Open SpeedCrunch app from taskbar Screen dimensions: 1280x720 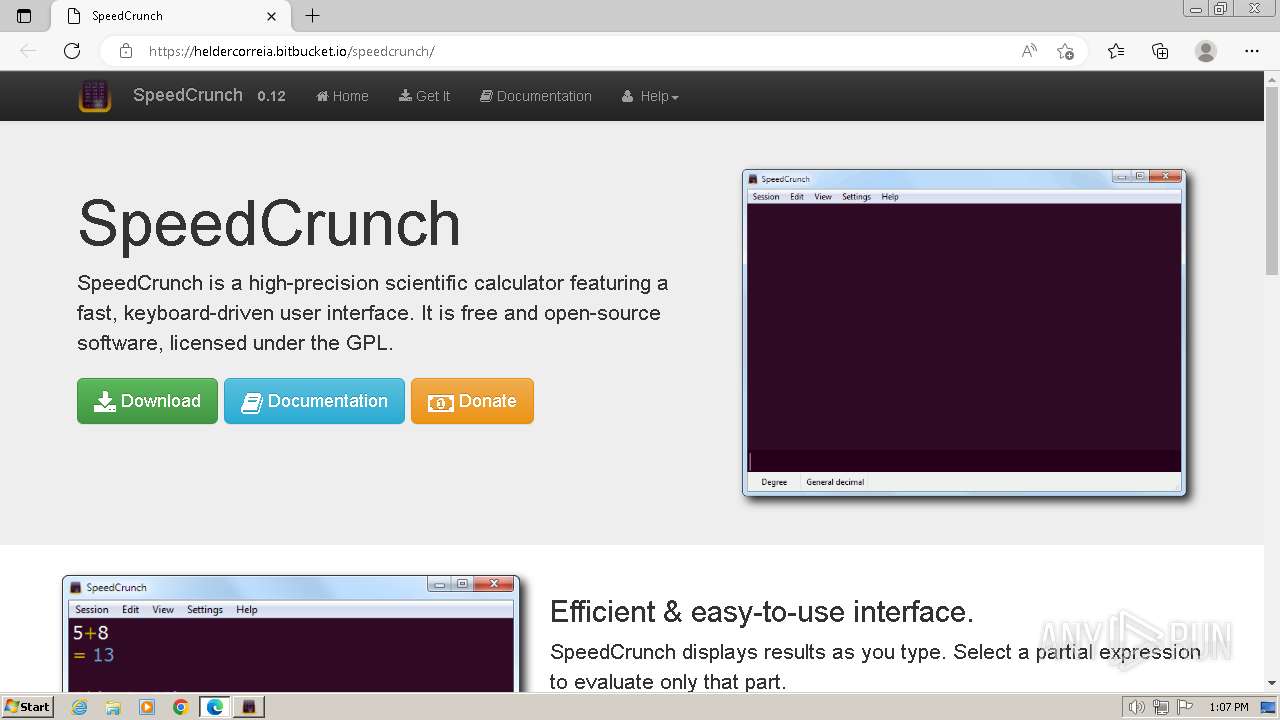click(249, 707)
